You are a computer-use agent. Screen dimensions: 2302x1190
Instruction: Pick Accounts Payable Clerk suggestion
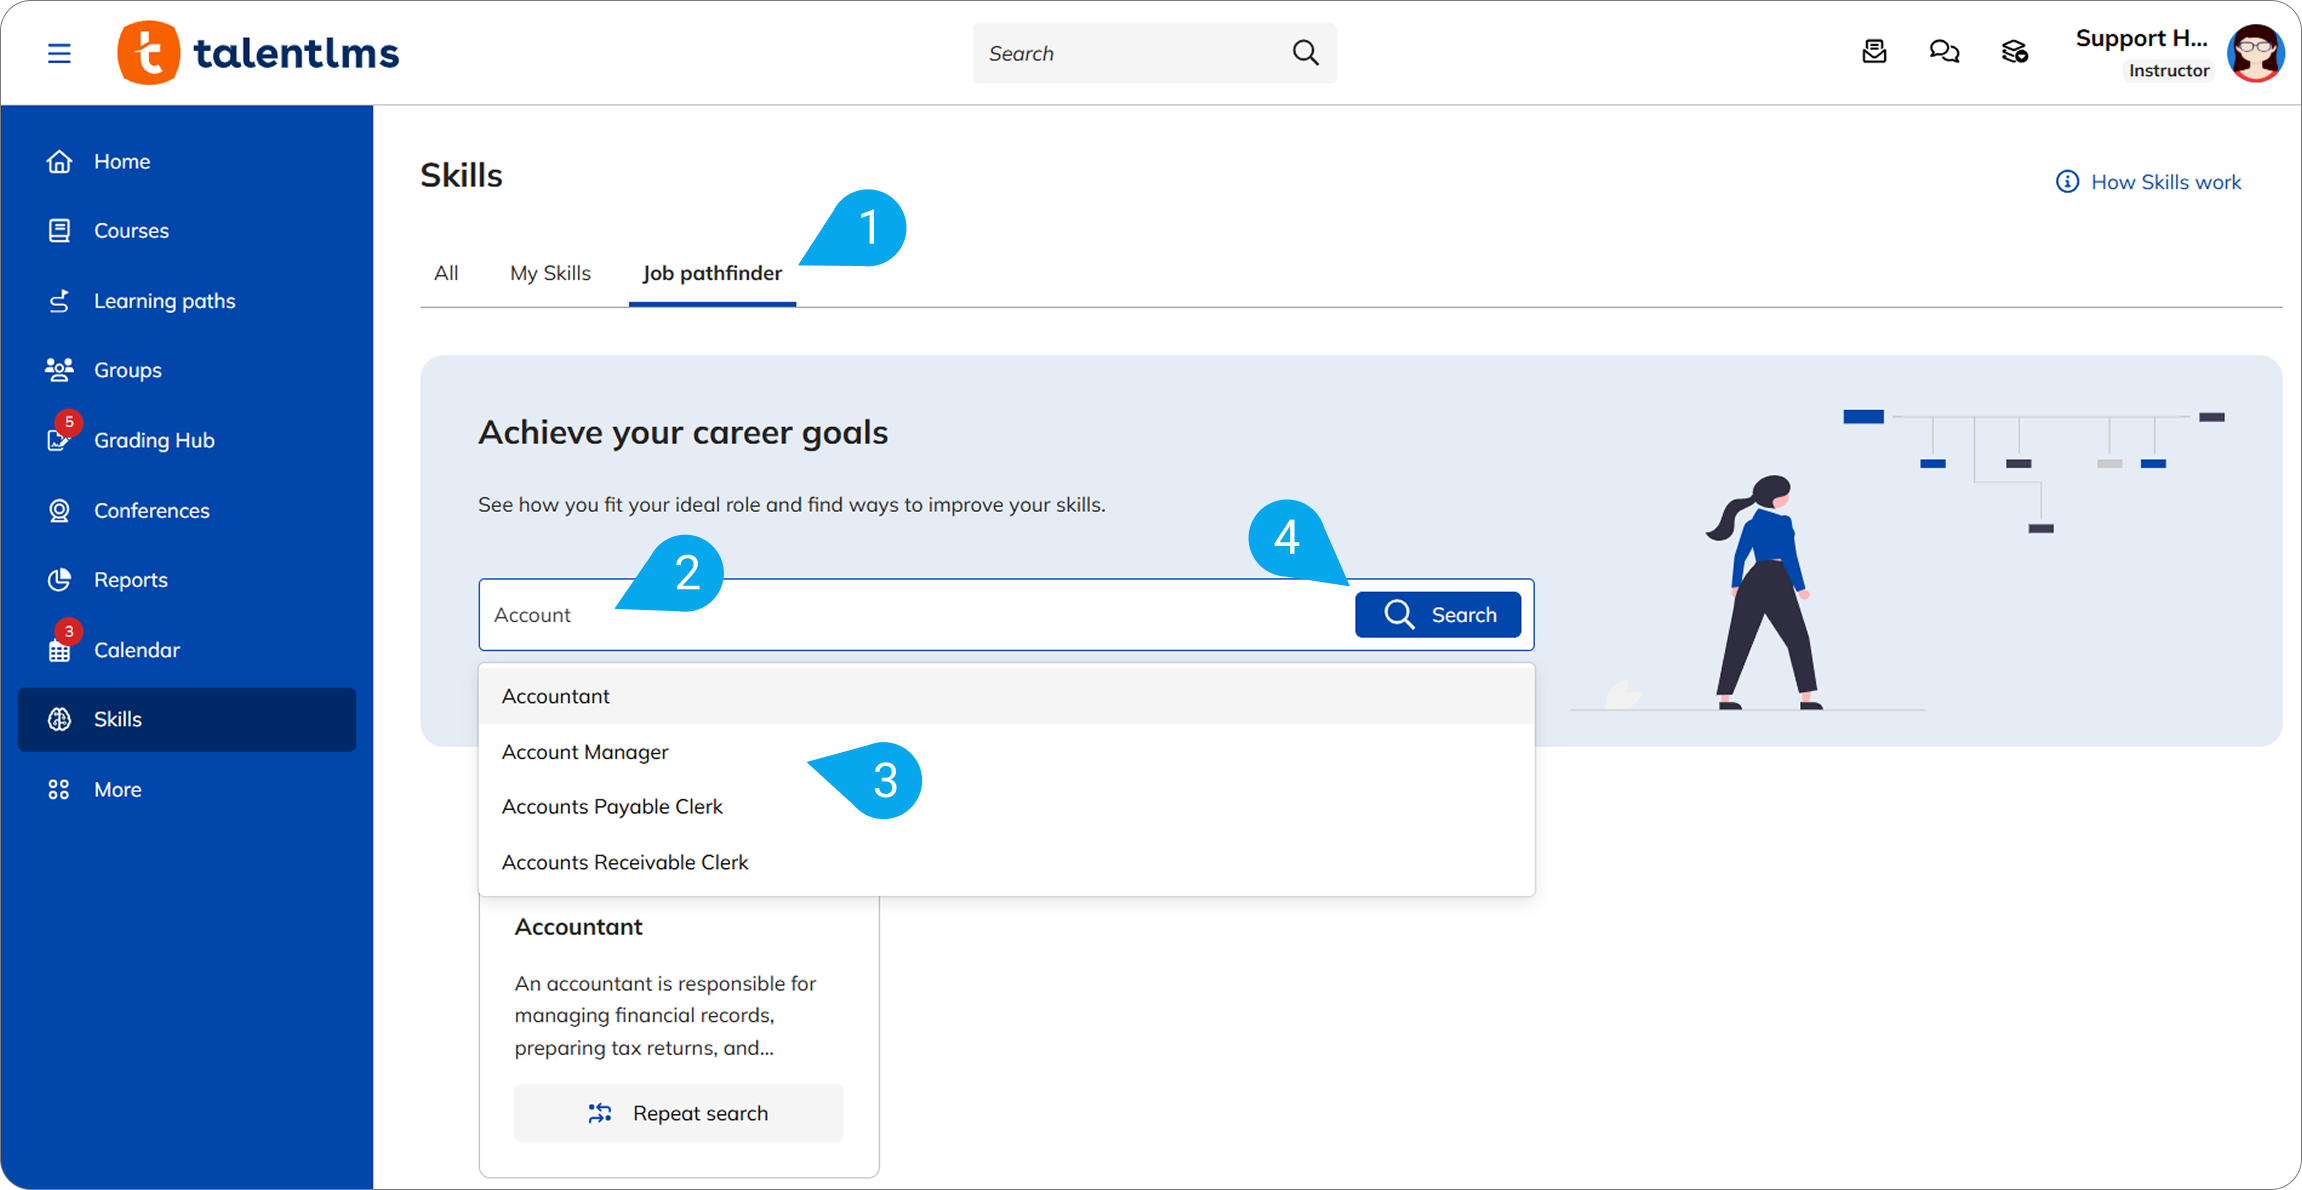(x=612, y=807)
